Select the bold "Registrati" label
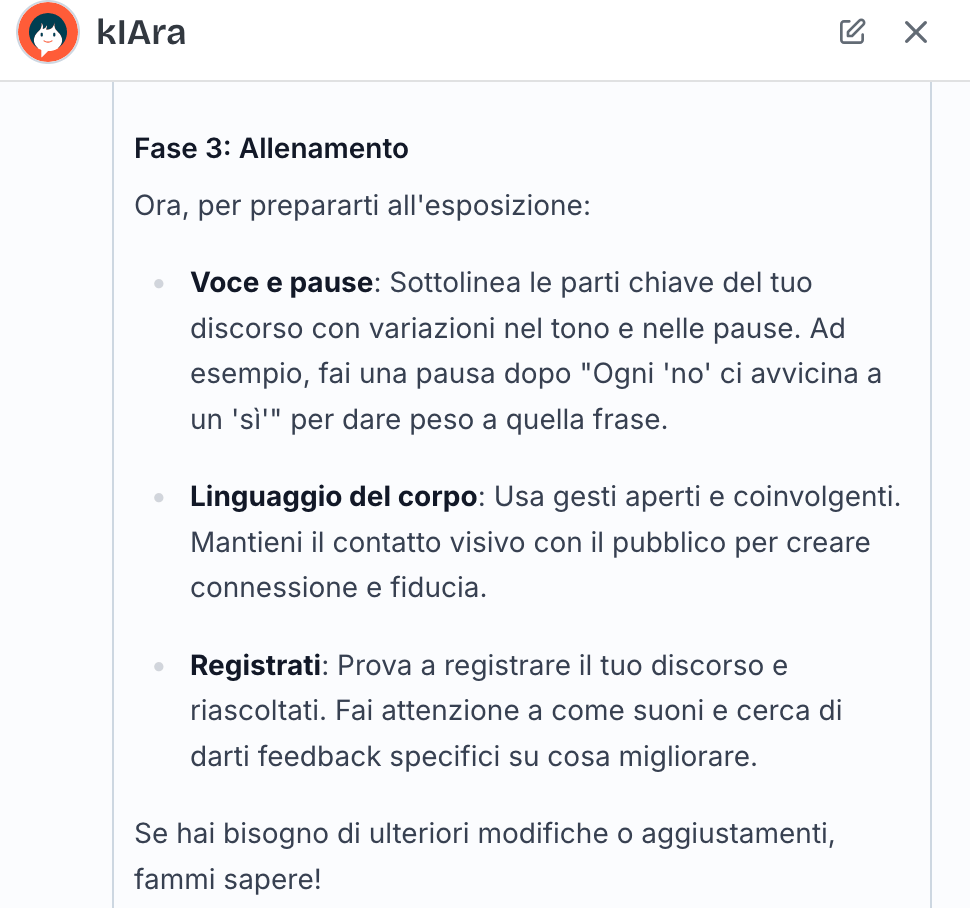The image size is (970, 908). (x=256, y=665)
